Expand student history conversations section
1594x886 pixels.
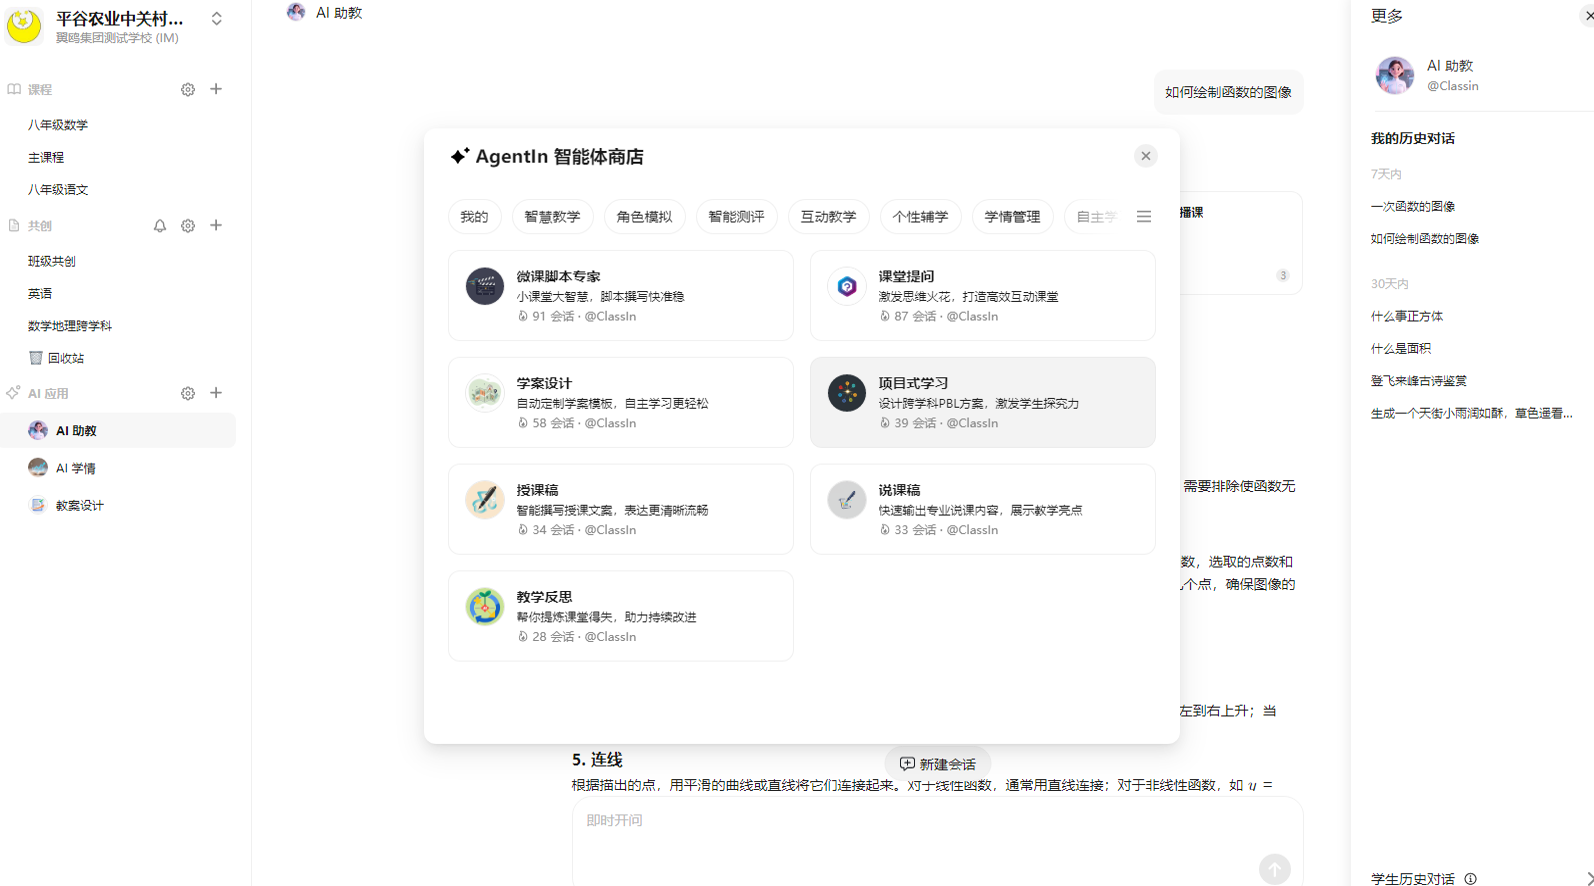[x=1588, y=879]
